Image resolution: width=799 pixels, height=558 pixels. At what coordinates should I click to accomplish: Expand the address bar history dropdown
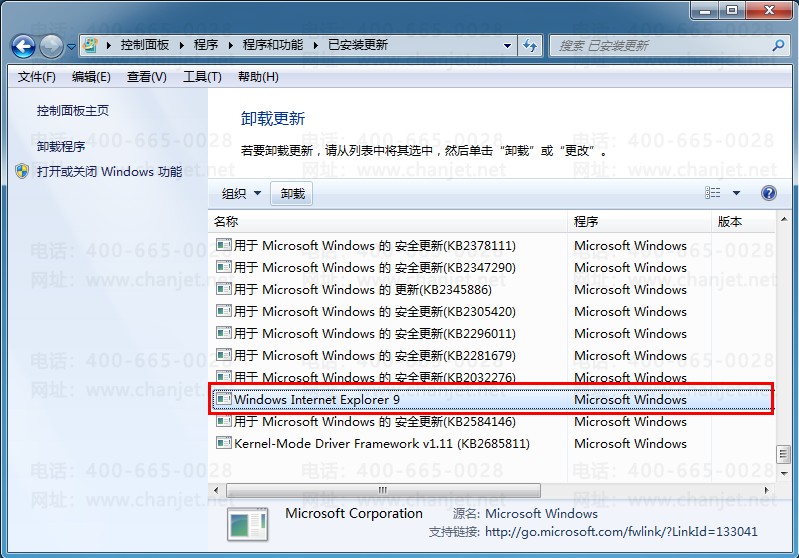[x=507, y=46]
